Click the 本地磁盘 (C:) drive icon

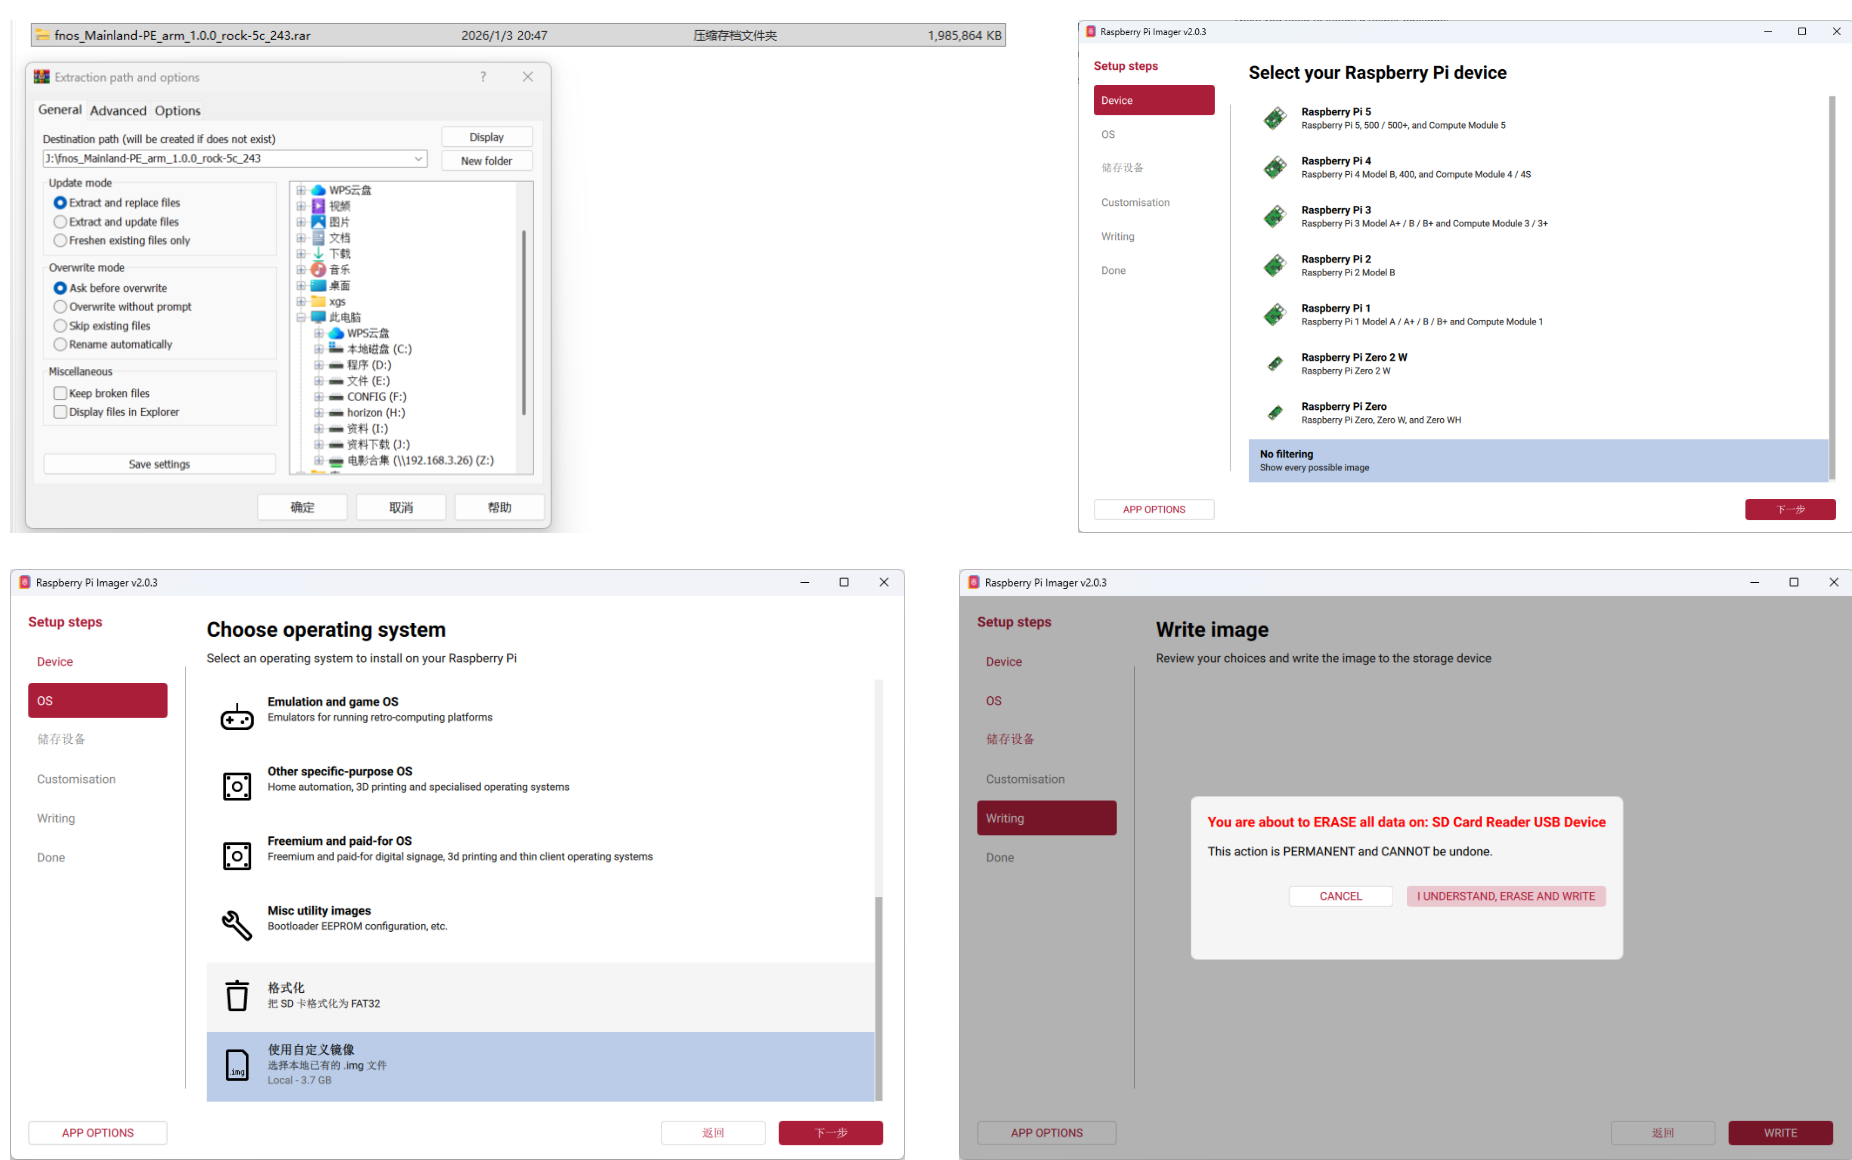(336, 349)
